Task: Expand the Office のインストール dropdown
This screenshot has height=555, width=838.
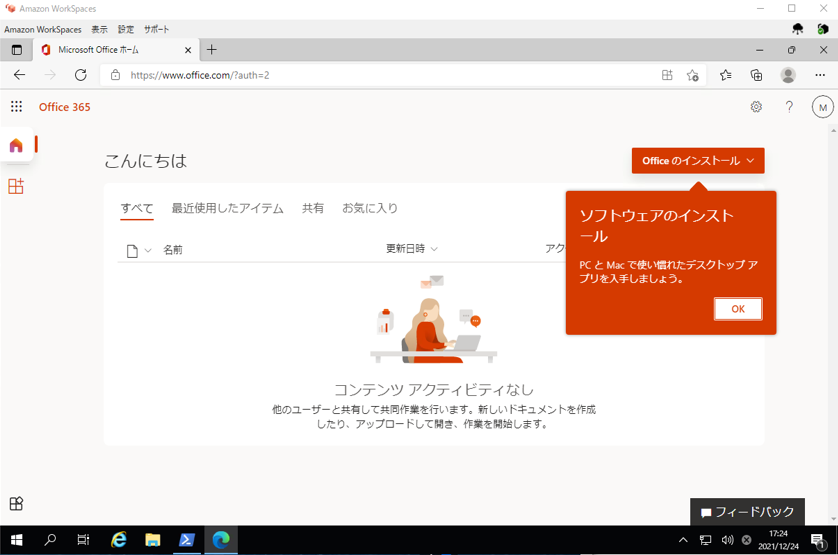Action: tap(698, 160)
